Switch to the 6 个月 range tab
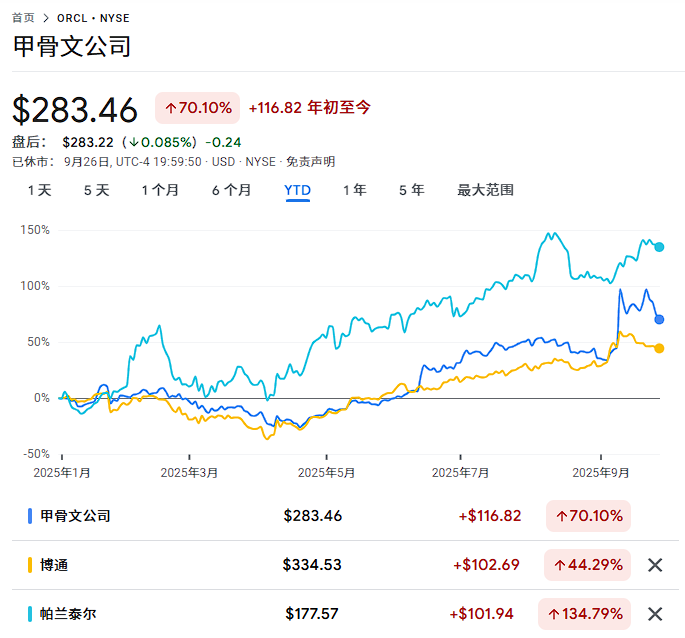This screenshot has height=638, width=685. [x=231, y=190]
